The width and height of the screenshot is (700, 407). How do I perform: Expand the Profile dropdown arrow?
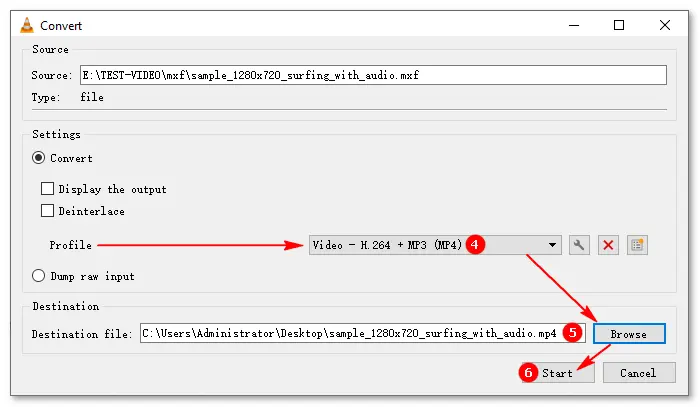pos(554,245)
